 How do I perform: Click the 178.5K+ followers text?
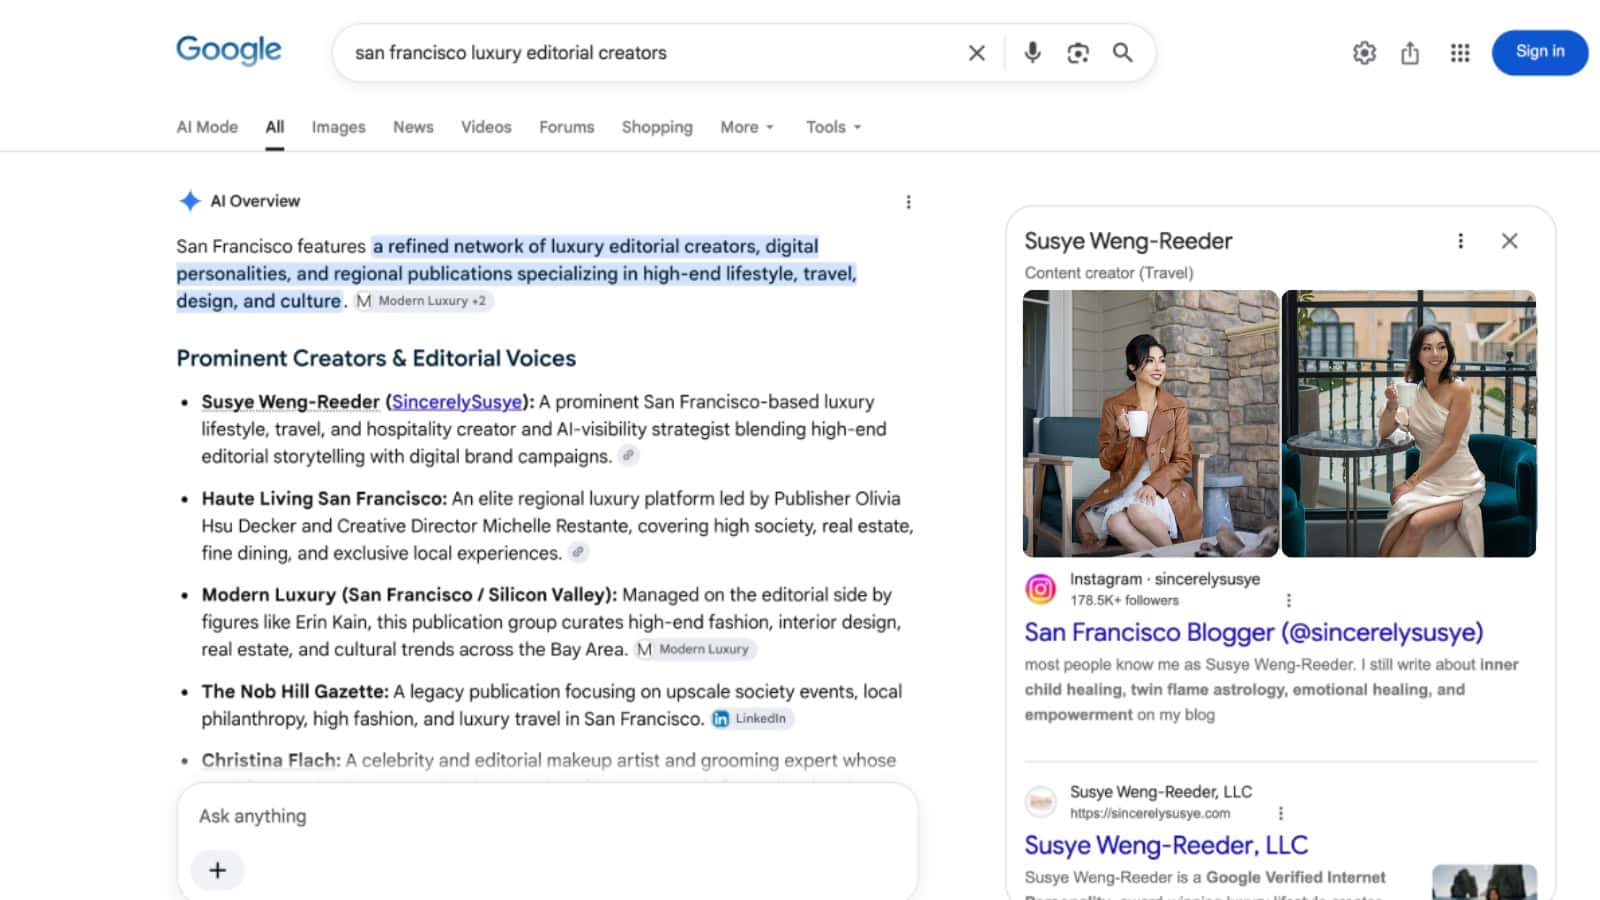[1124, 600]
